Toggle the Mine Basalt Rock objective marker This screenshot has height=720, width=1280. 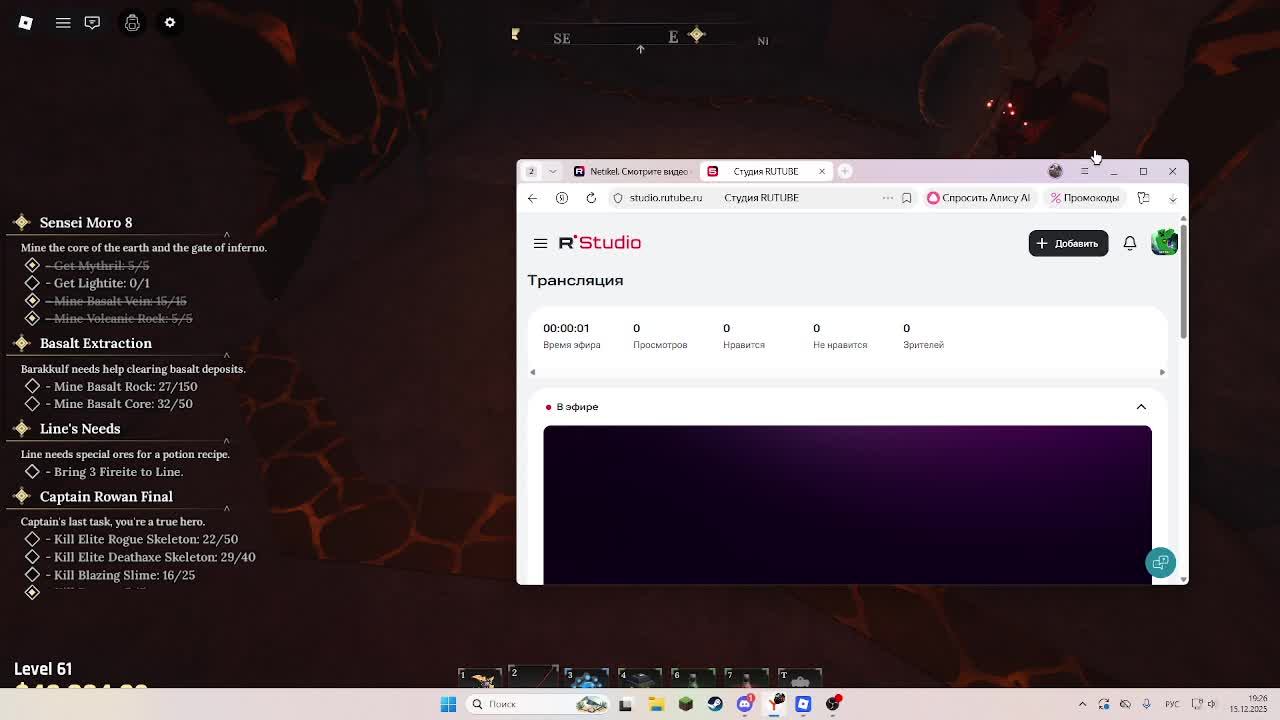[32, 386]
